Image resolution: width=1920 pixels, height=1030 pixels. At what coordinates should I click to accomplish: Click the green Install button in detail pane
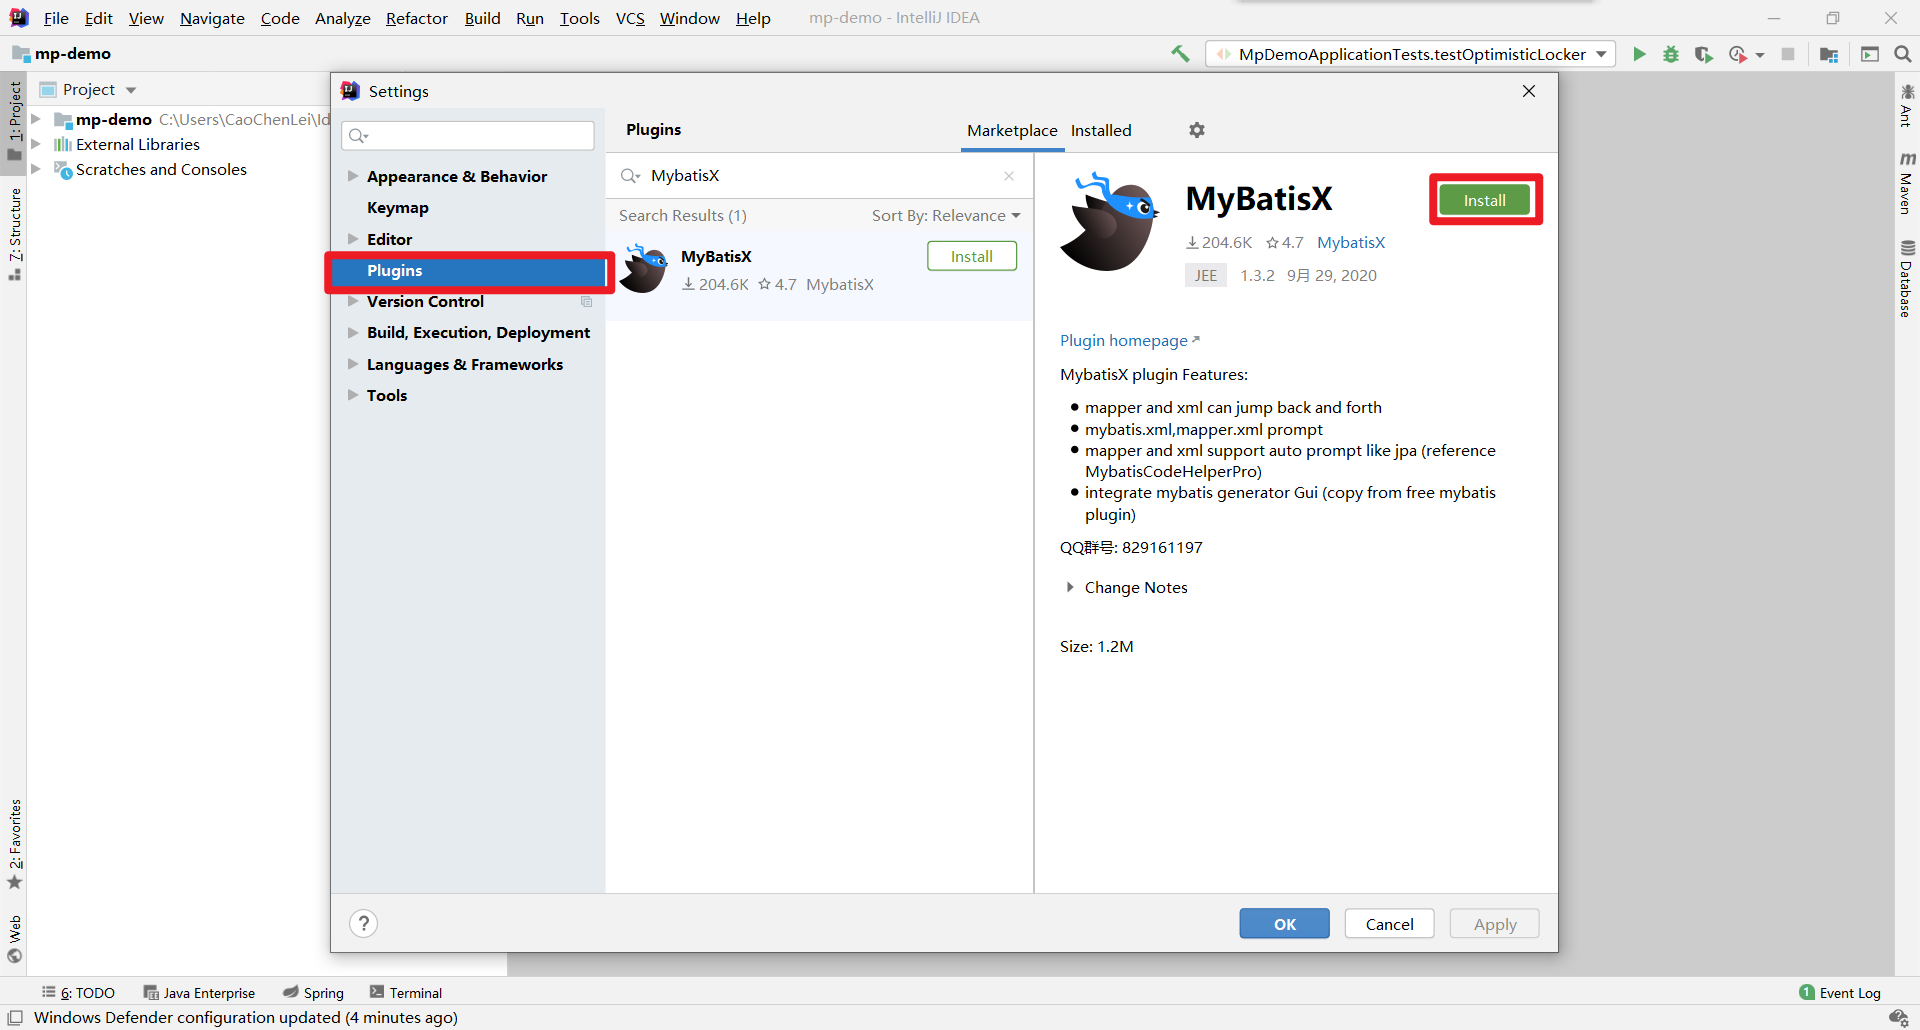[x=1485, y=200]
